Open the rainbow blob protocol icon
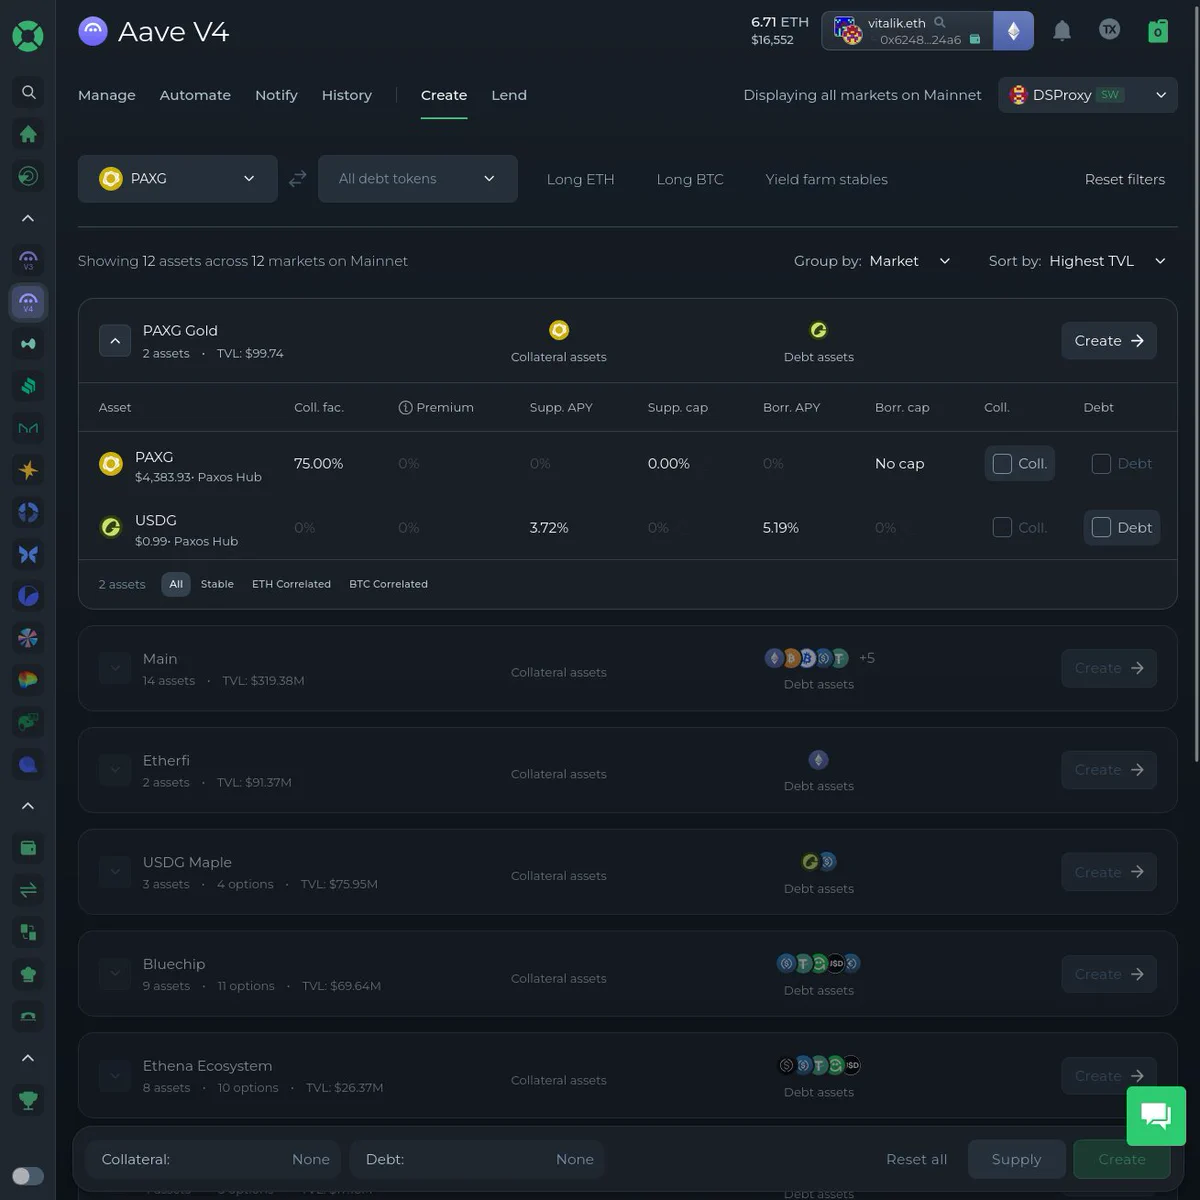Viewport: 1200px width, 1200px height. click(28, 680)
